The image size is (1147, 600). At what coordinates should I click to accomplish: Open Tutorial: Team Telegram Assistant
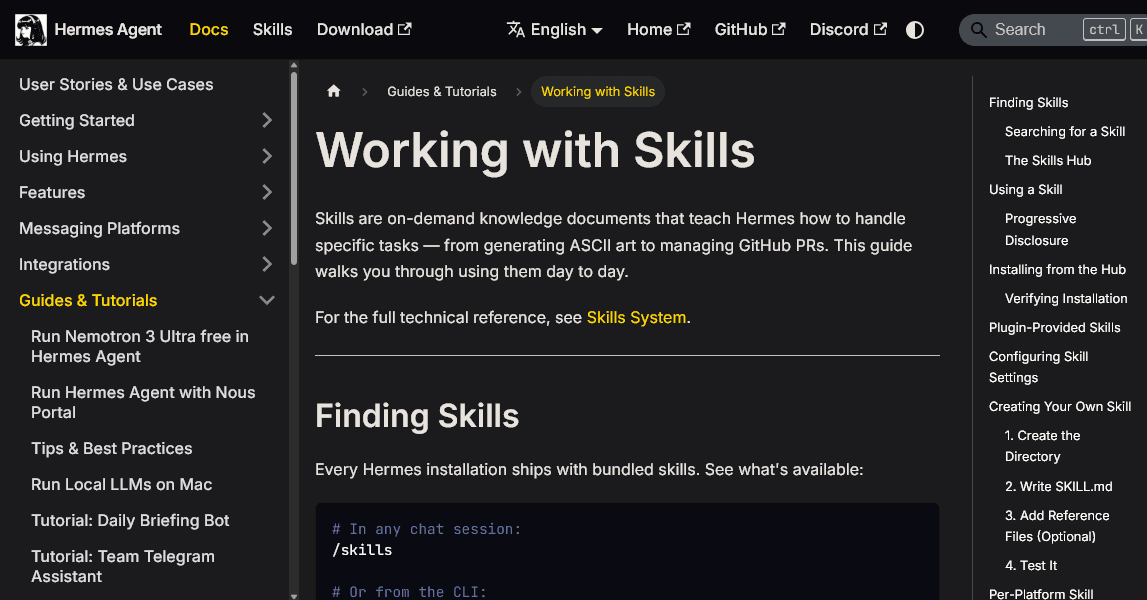tap(123, 566)
